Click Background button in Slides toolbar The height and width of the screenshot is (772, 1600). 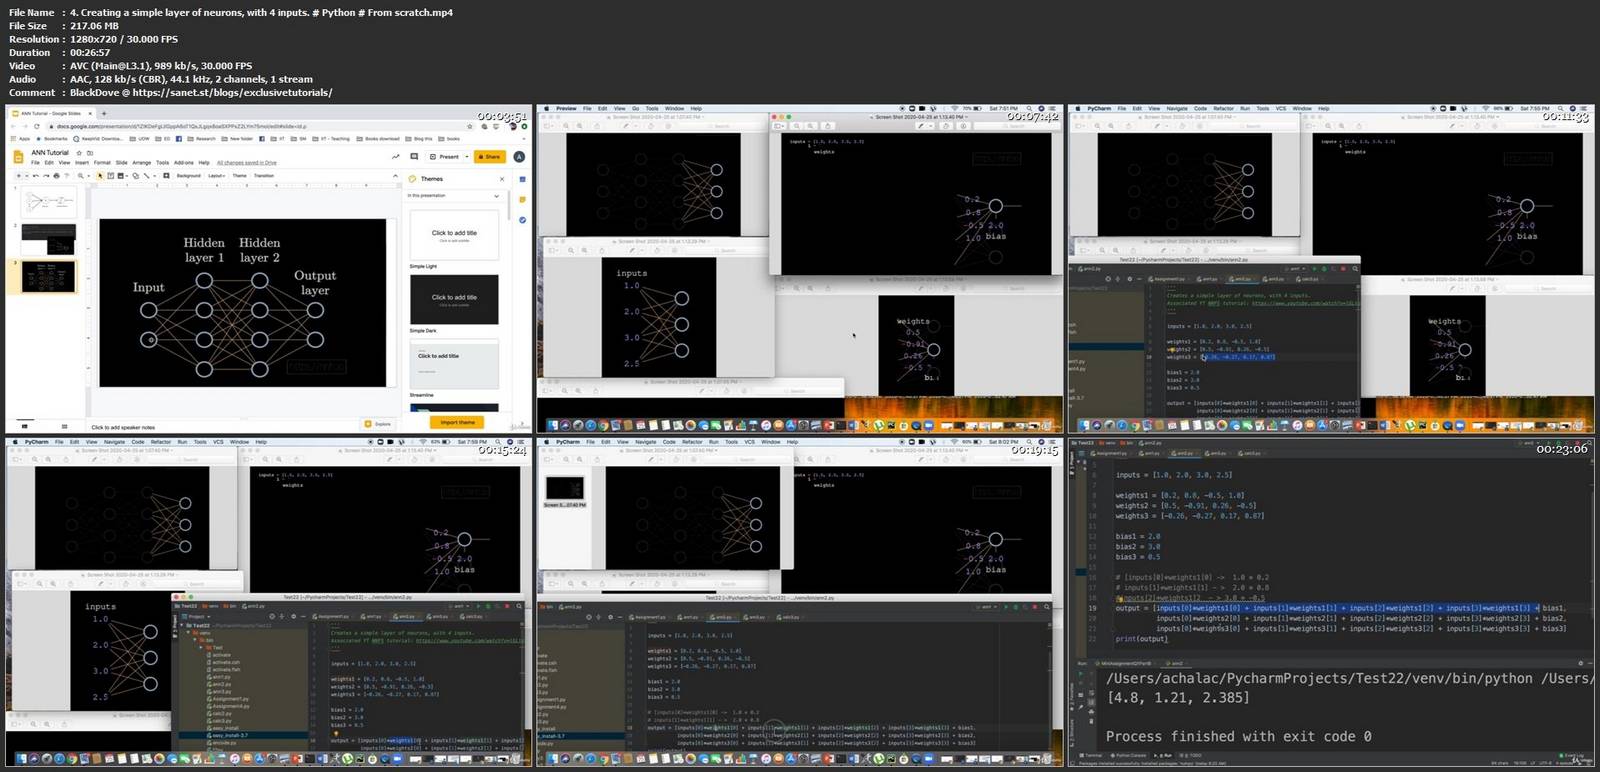click(189, 175)
